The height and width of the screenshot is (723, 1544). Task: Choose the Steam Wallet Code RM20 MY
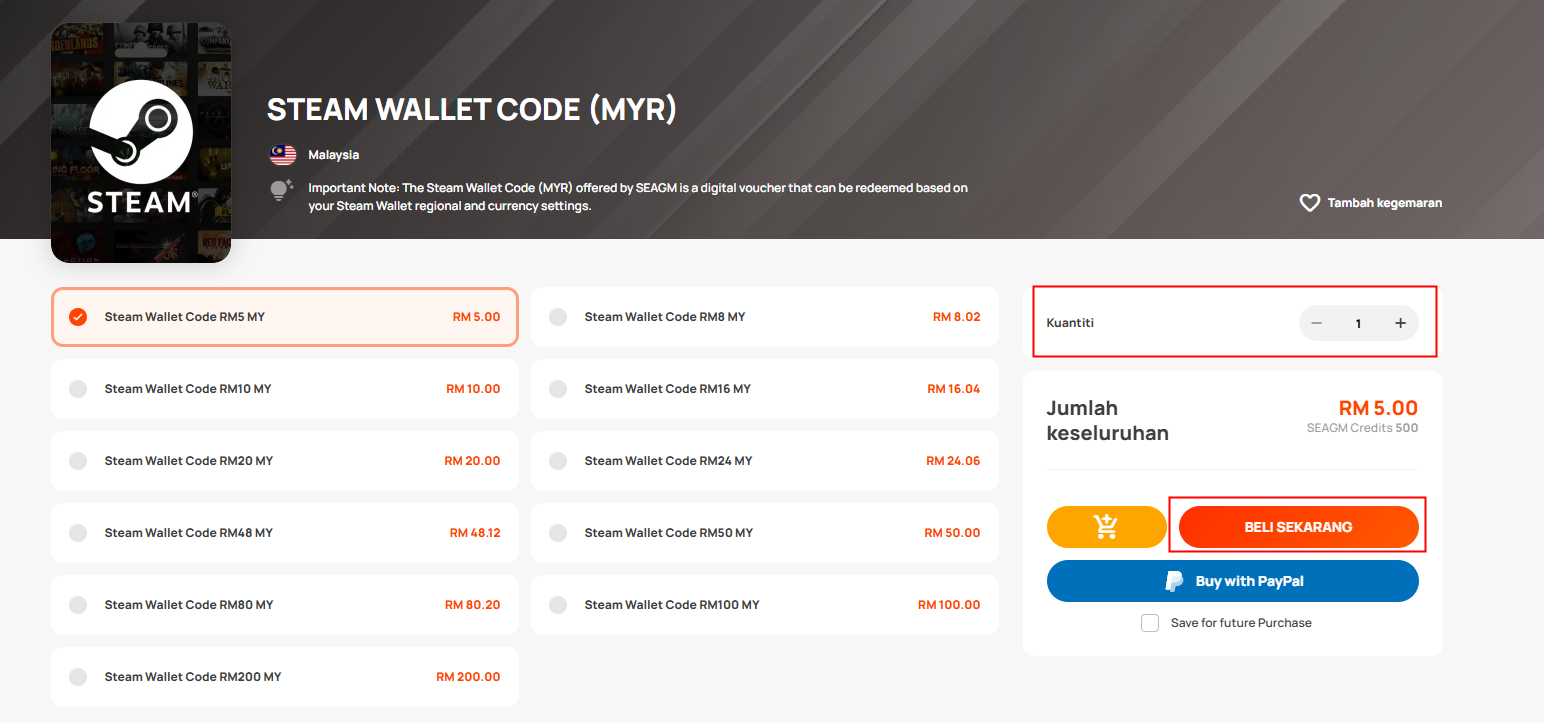285,461
